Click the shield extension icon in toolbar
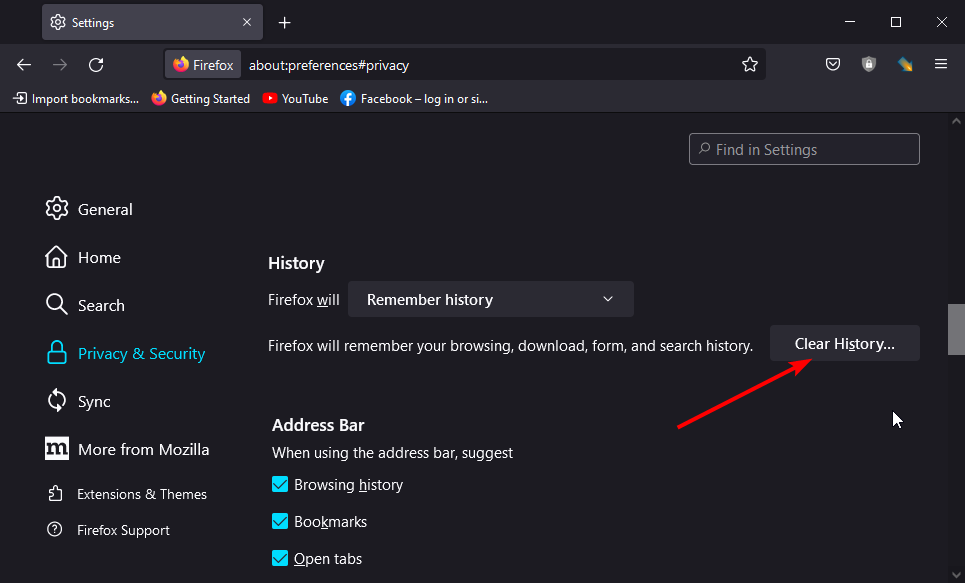Screen dimensions: 965x583 869,65
